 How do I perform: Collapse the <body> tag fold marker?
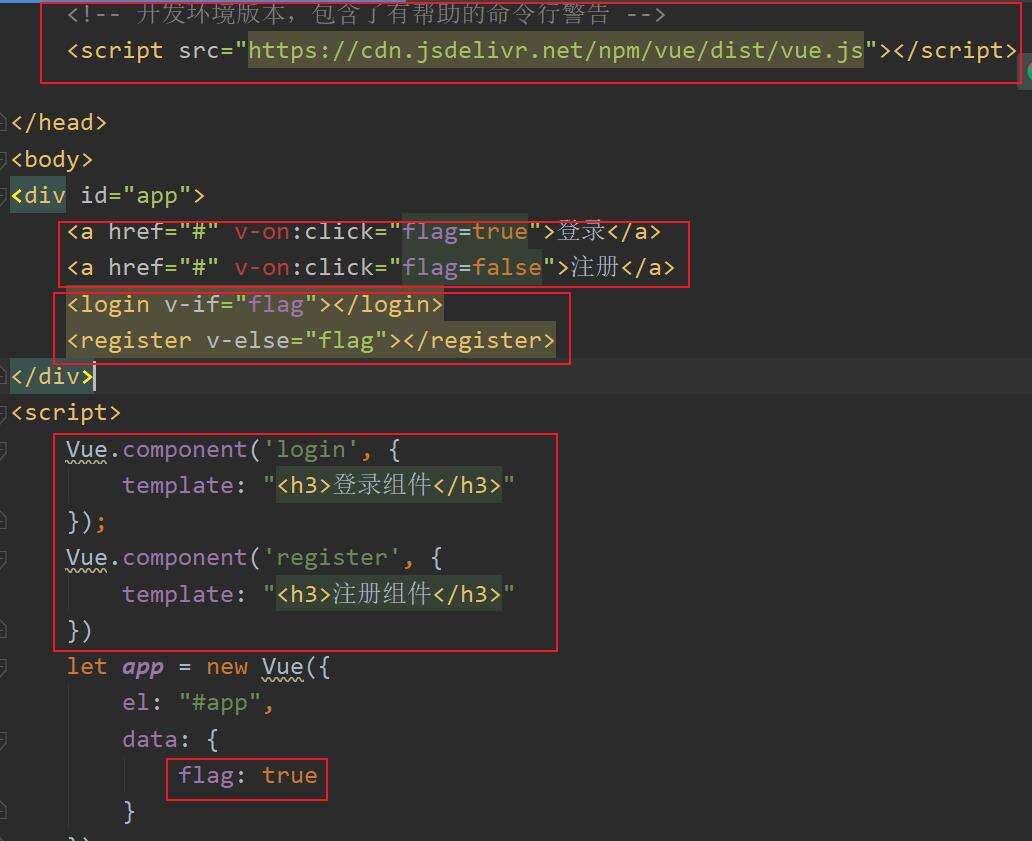pyautogui.click(x=4, y=159)
